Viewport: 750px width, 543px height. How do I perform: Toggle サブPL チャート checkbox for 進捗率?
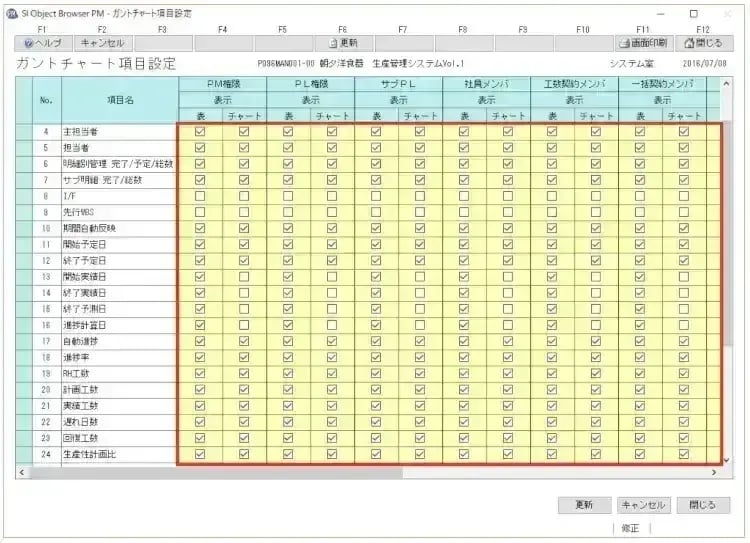(x=420, y=357)
